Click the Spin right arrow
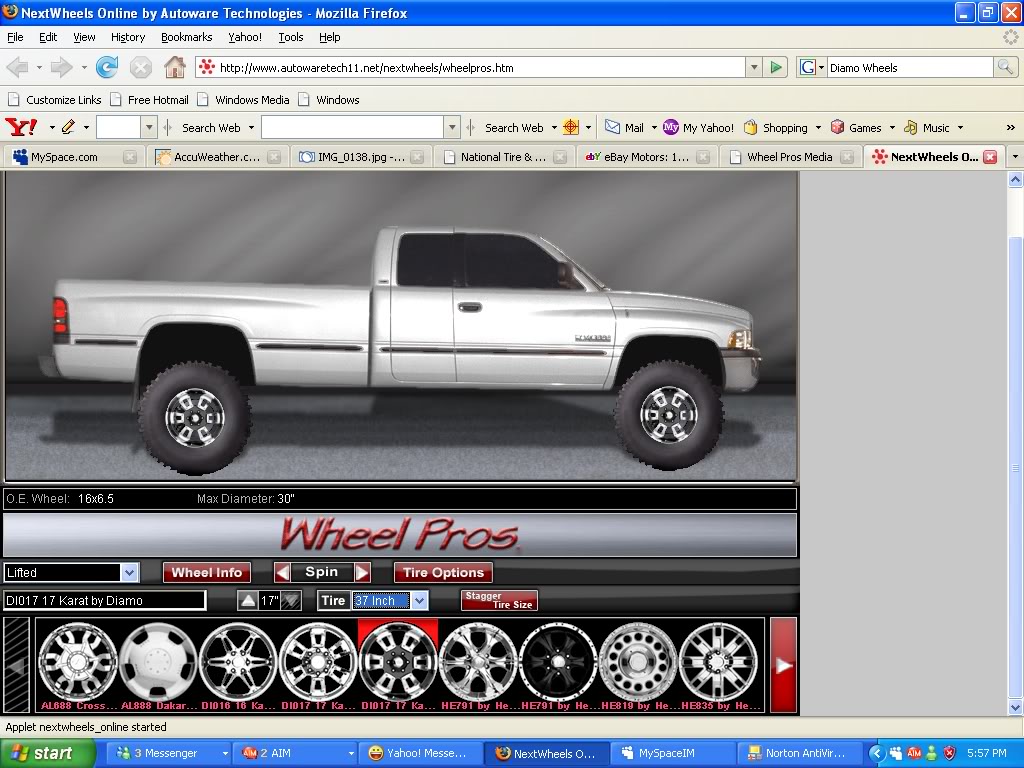Viewport: 1024px width, 768px height. pyautogui.click(x=362, y=572)
